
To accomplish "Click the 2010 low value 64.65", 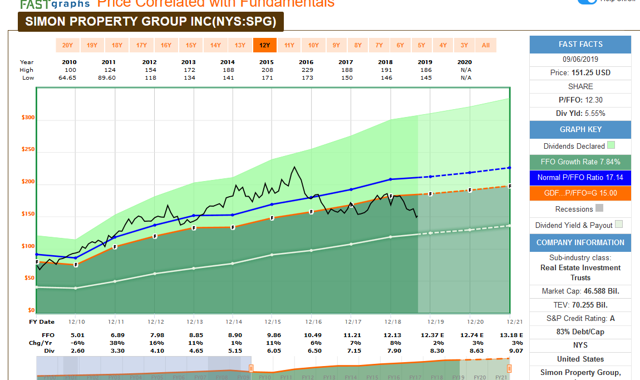I will 67,78.
